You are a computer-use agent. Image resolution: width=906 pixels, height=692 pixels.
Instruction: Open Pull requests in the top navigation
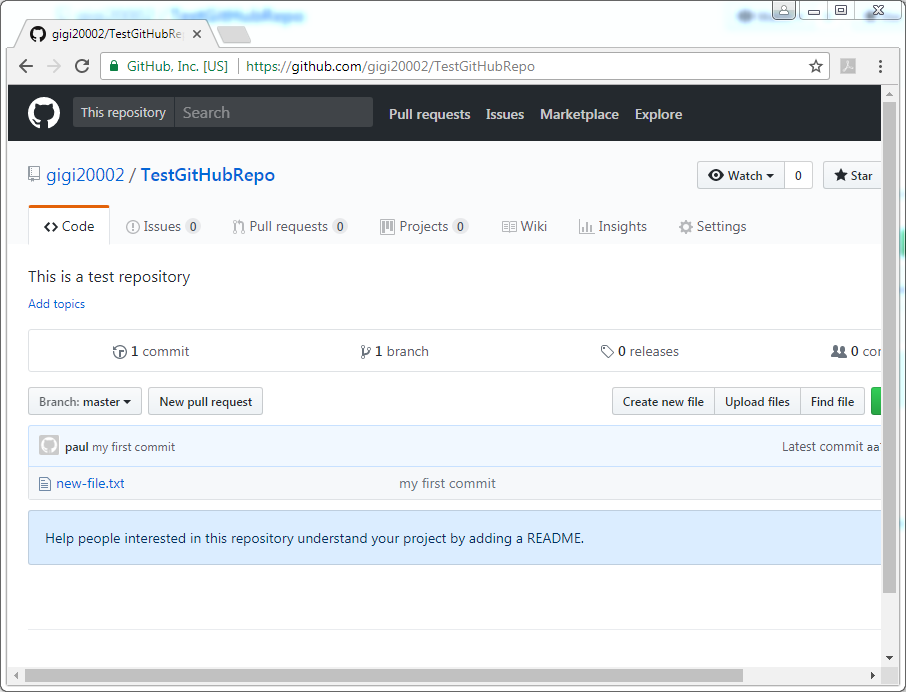point(429,114)
